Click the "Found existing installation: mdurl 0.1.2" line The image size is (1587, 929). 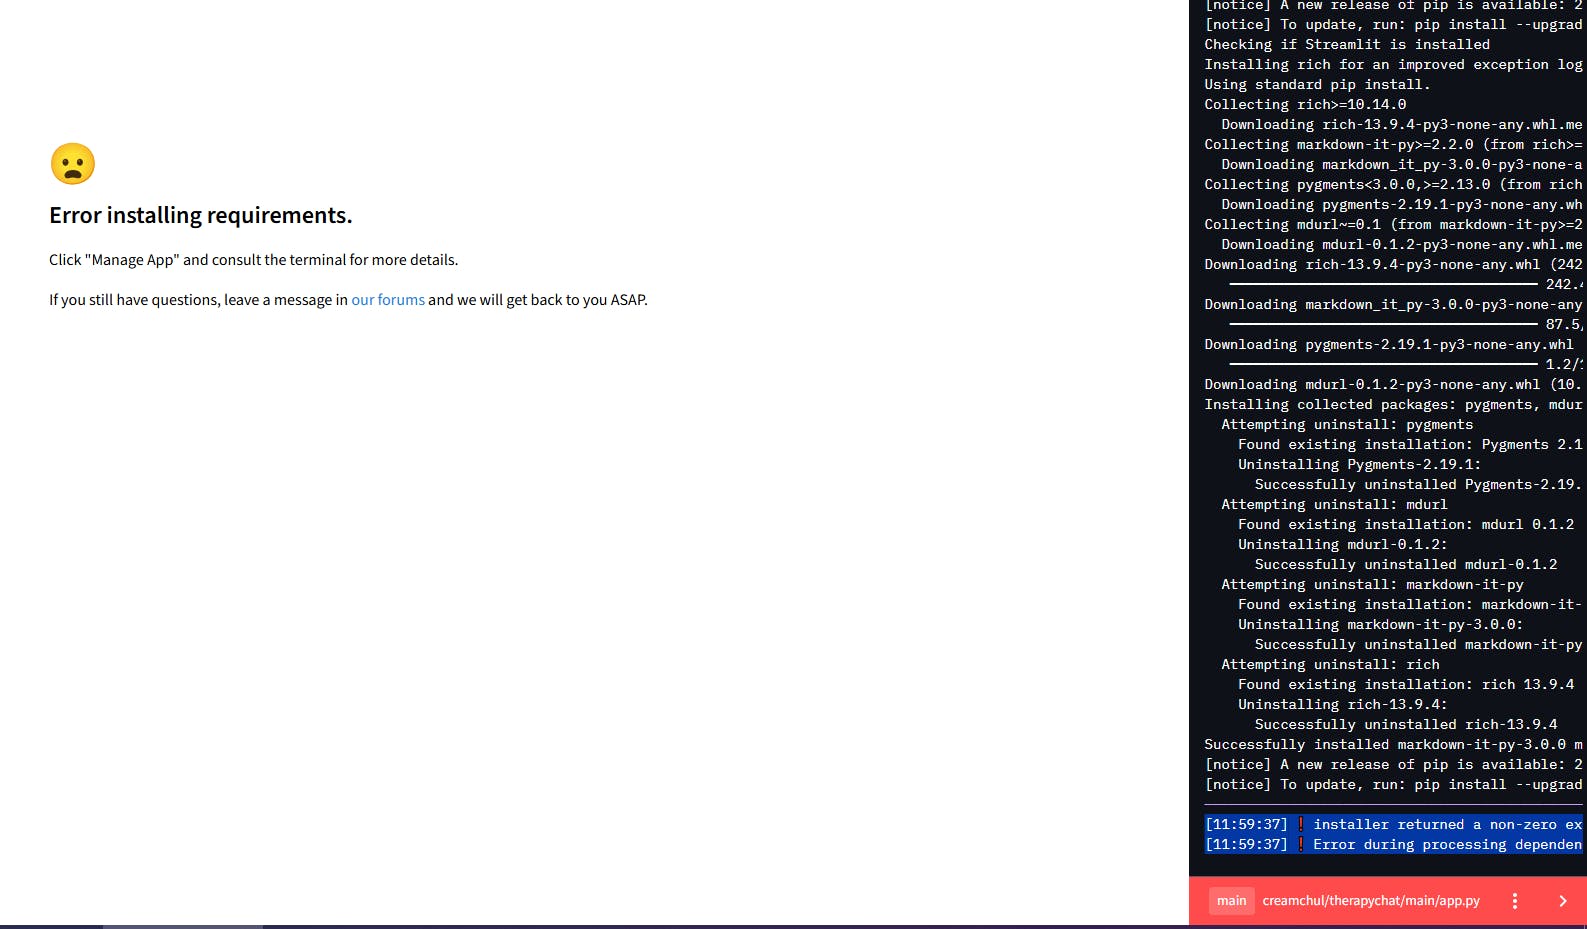point(1406,525)
